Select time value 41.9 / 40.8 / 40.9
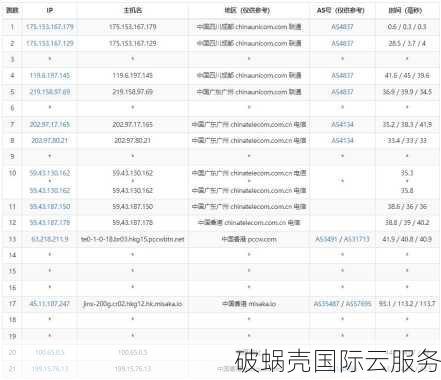The width and height of the screenshot is (441, 380). point(407,239)
